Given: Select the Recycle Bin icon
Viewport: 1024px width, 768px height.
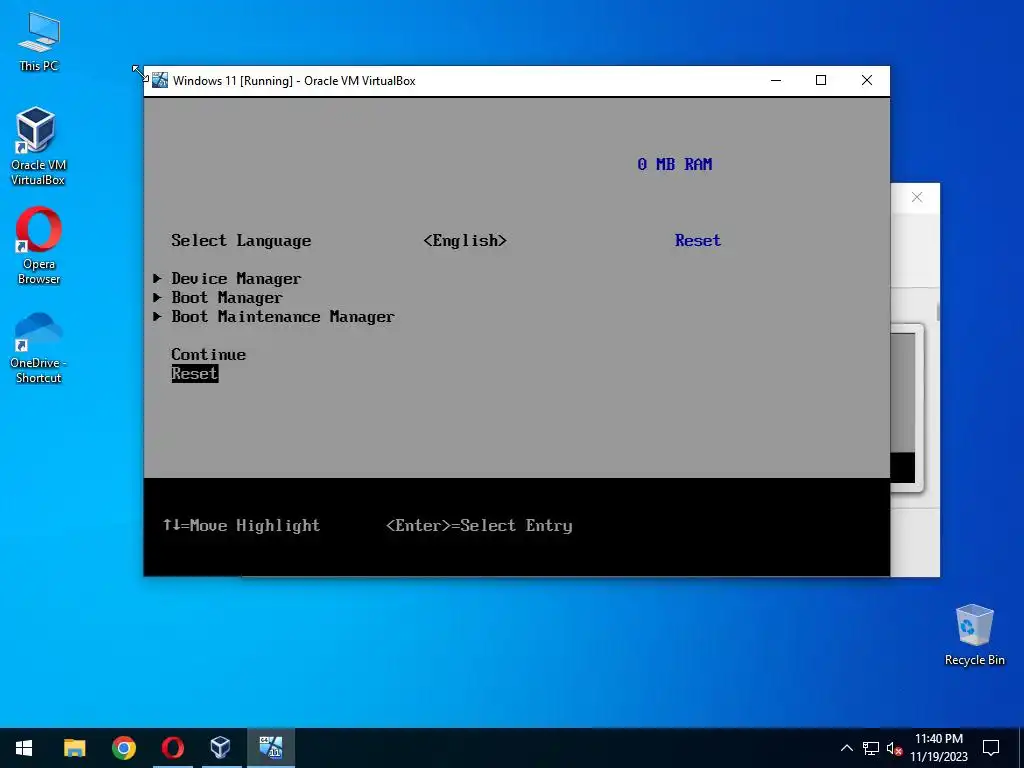Looking at the screenshot, I should coord(974,635).
